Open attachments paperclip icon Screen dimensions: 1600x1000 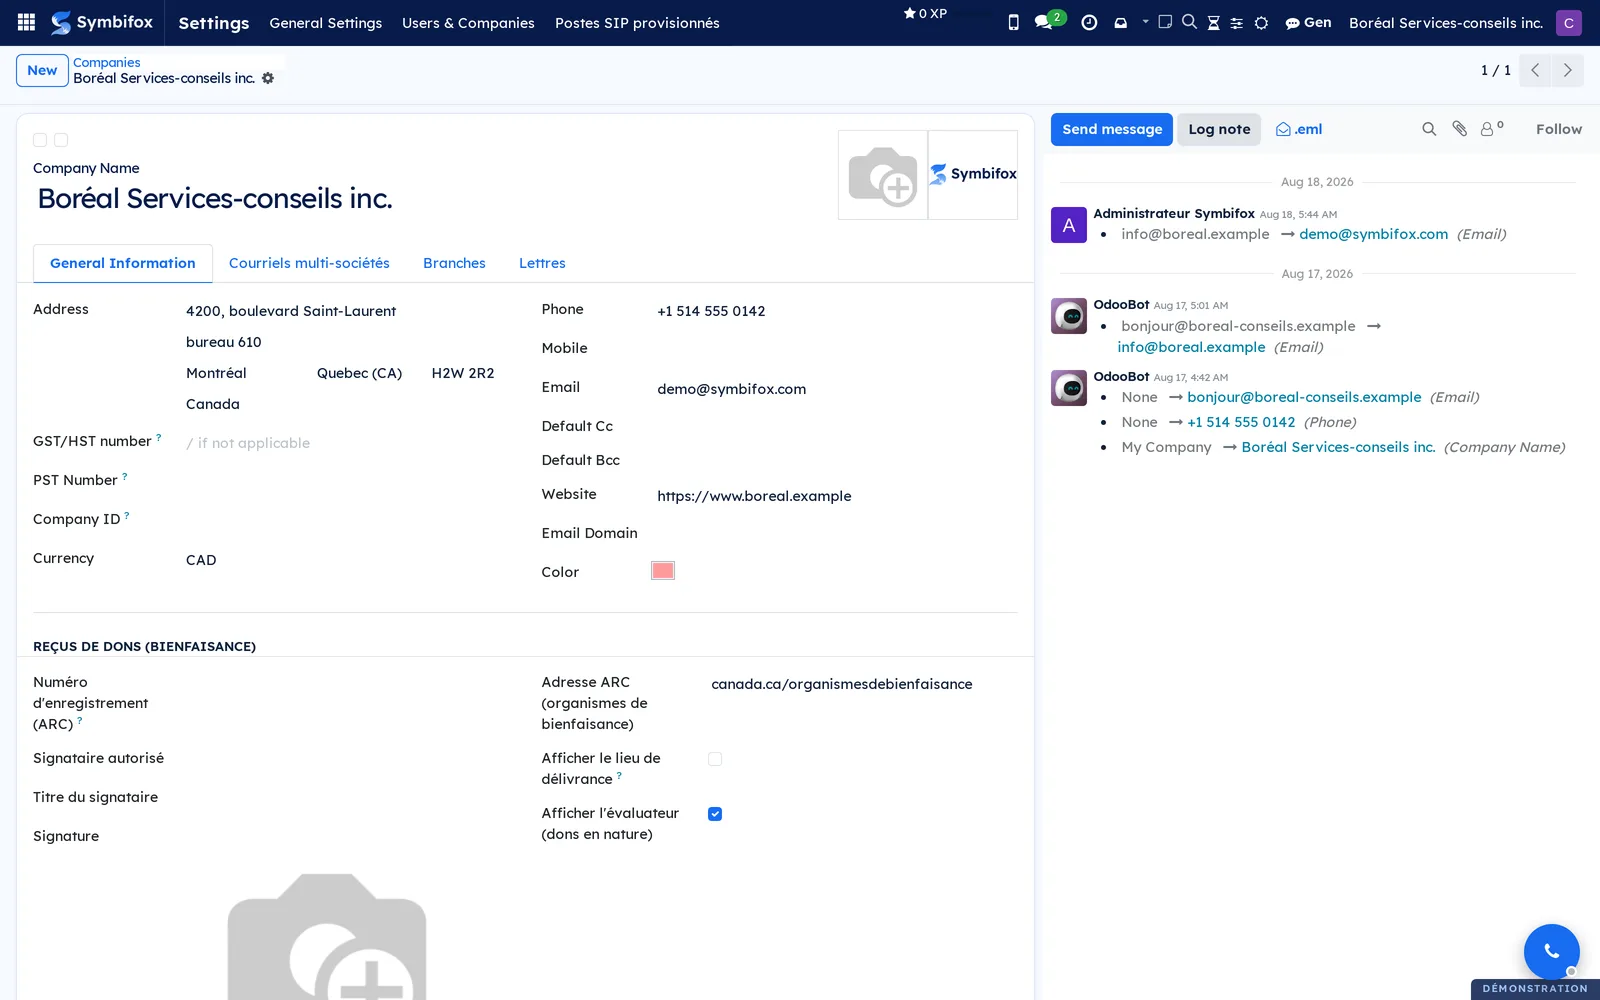coord(1460,129)
